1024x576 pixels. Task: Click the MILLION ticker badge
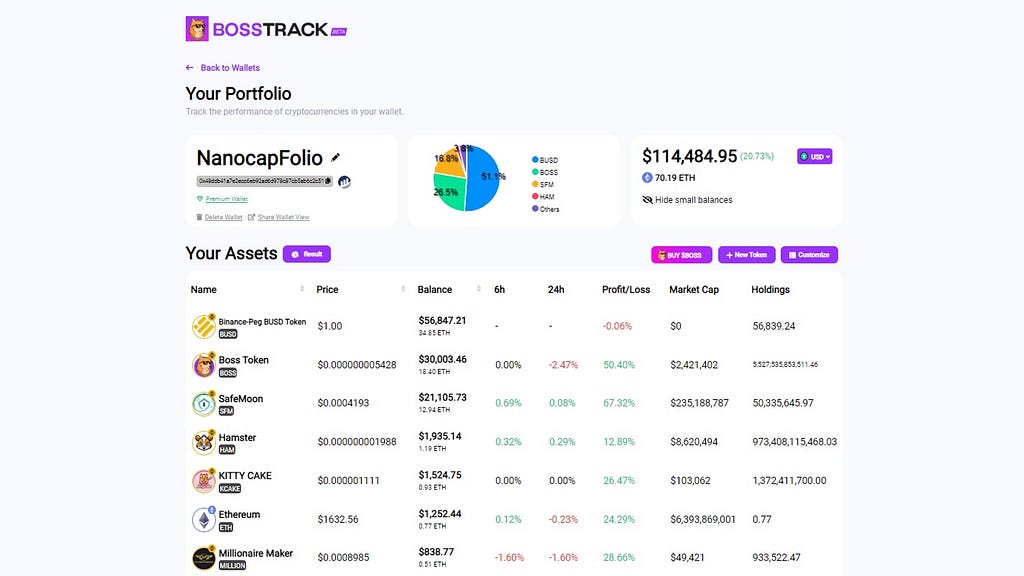232,566
